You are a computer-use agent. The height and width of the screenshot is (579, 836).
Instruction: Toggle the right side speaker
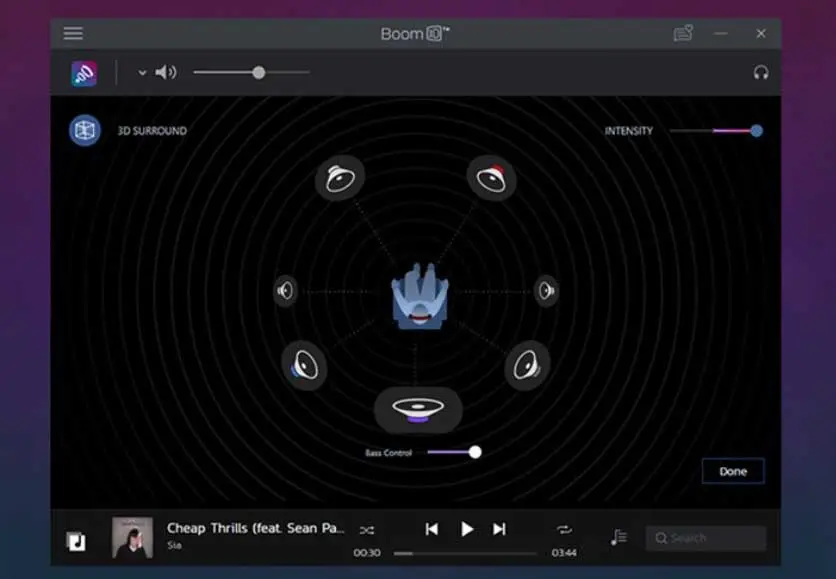546,291
